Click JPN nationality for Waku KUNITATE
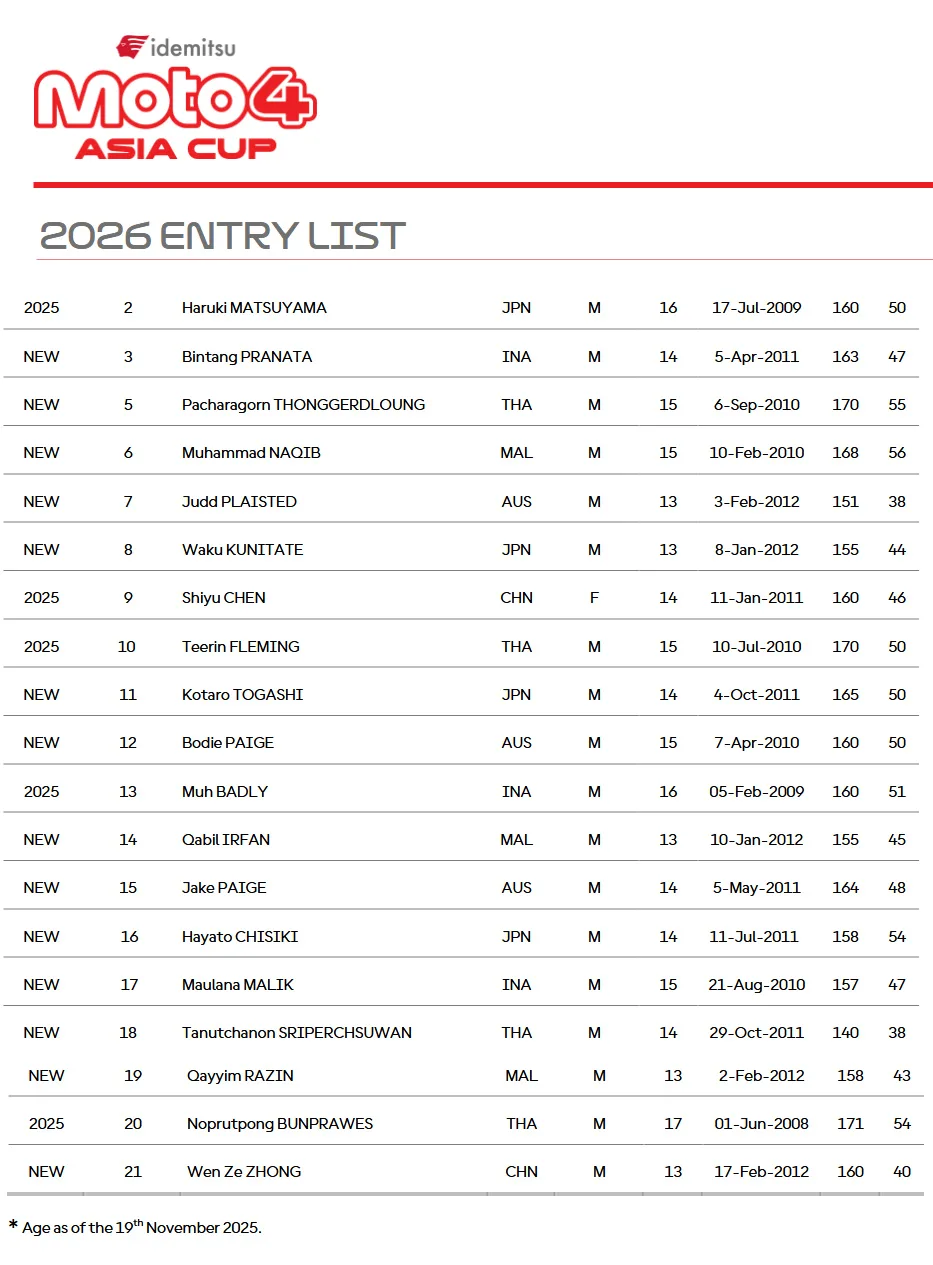 pyautogui.click(x=516, y=550)
